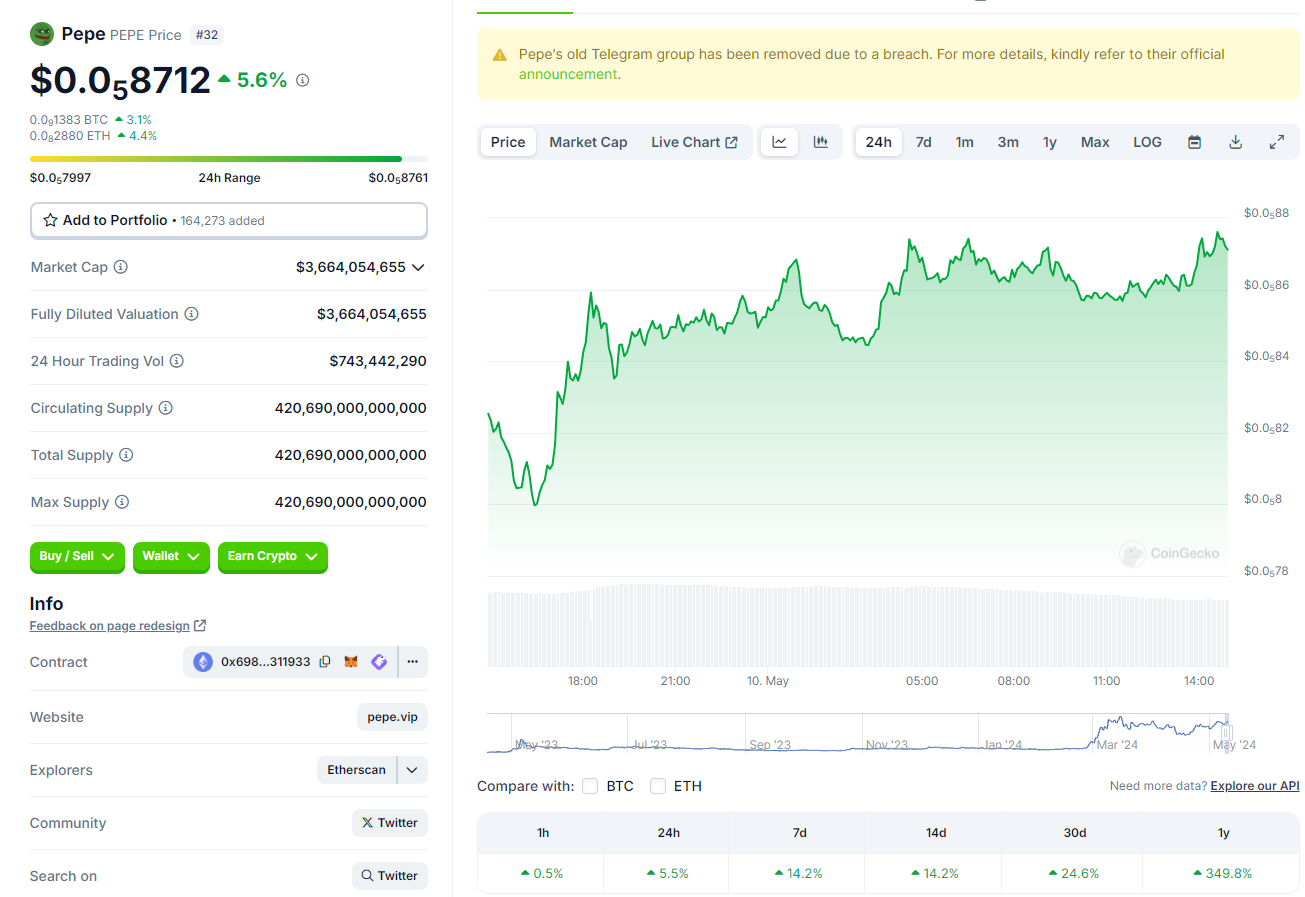Screen dimensions: 1305x897
Task: Open Community Twitter link
Action: click(390, 823)
